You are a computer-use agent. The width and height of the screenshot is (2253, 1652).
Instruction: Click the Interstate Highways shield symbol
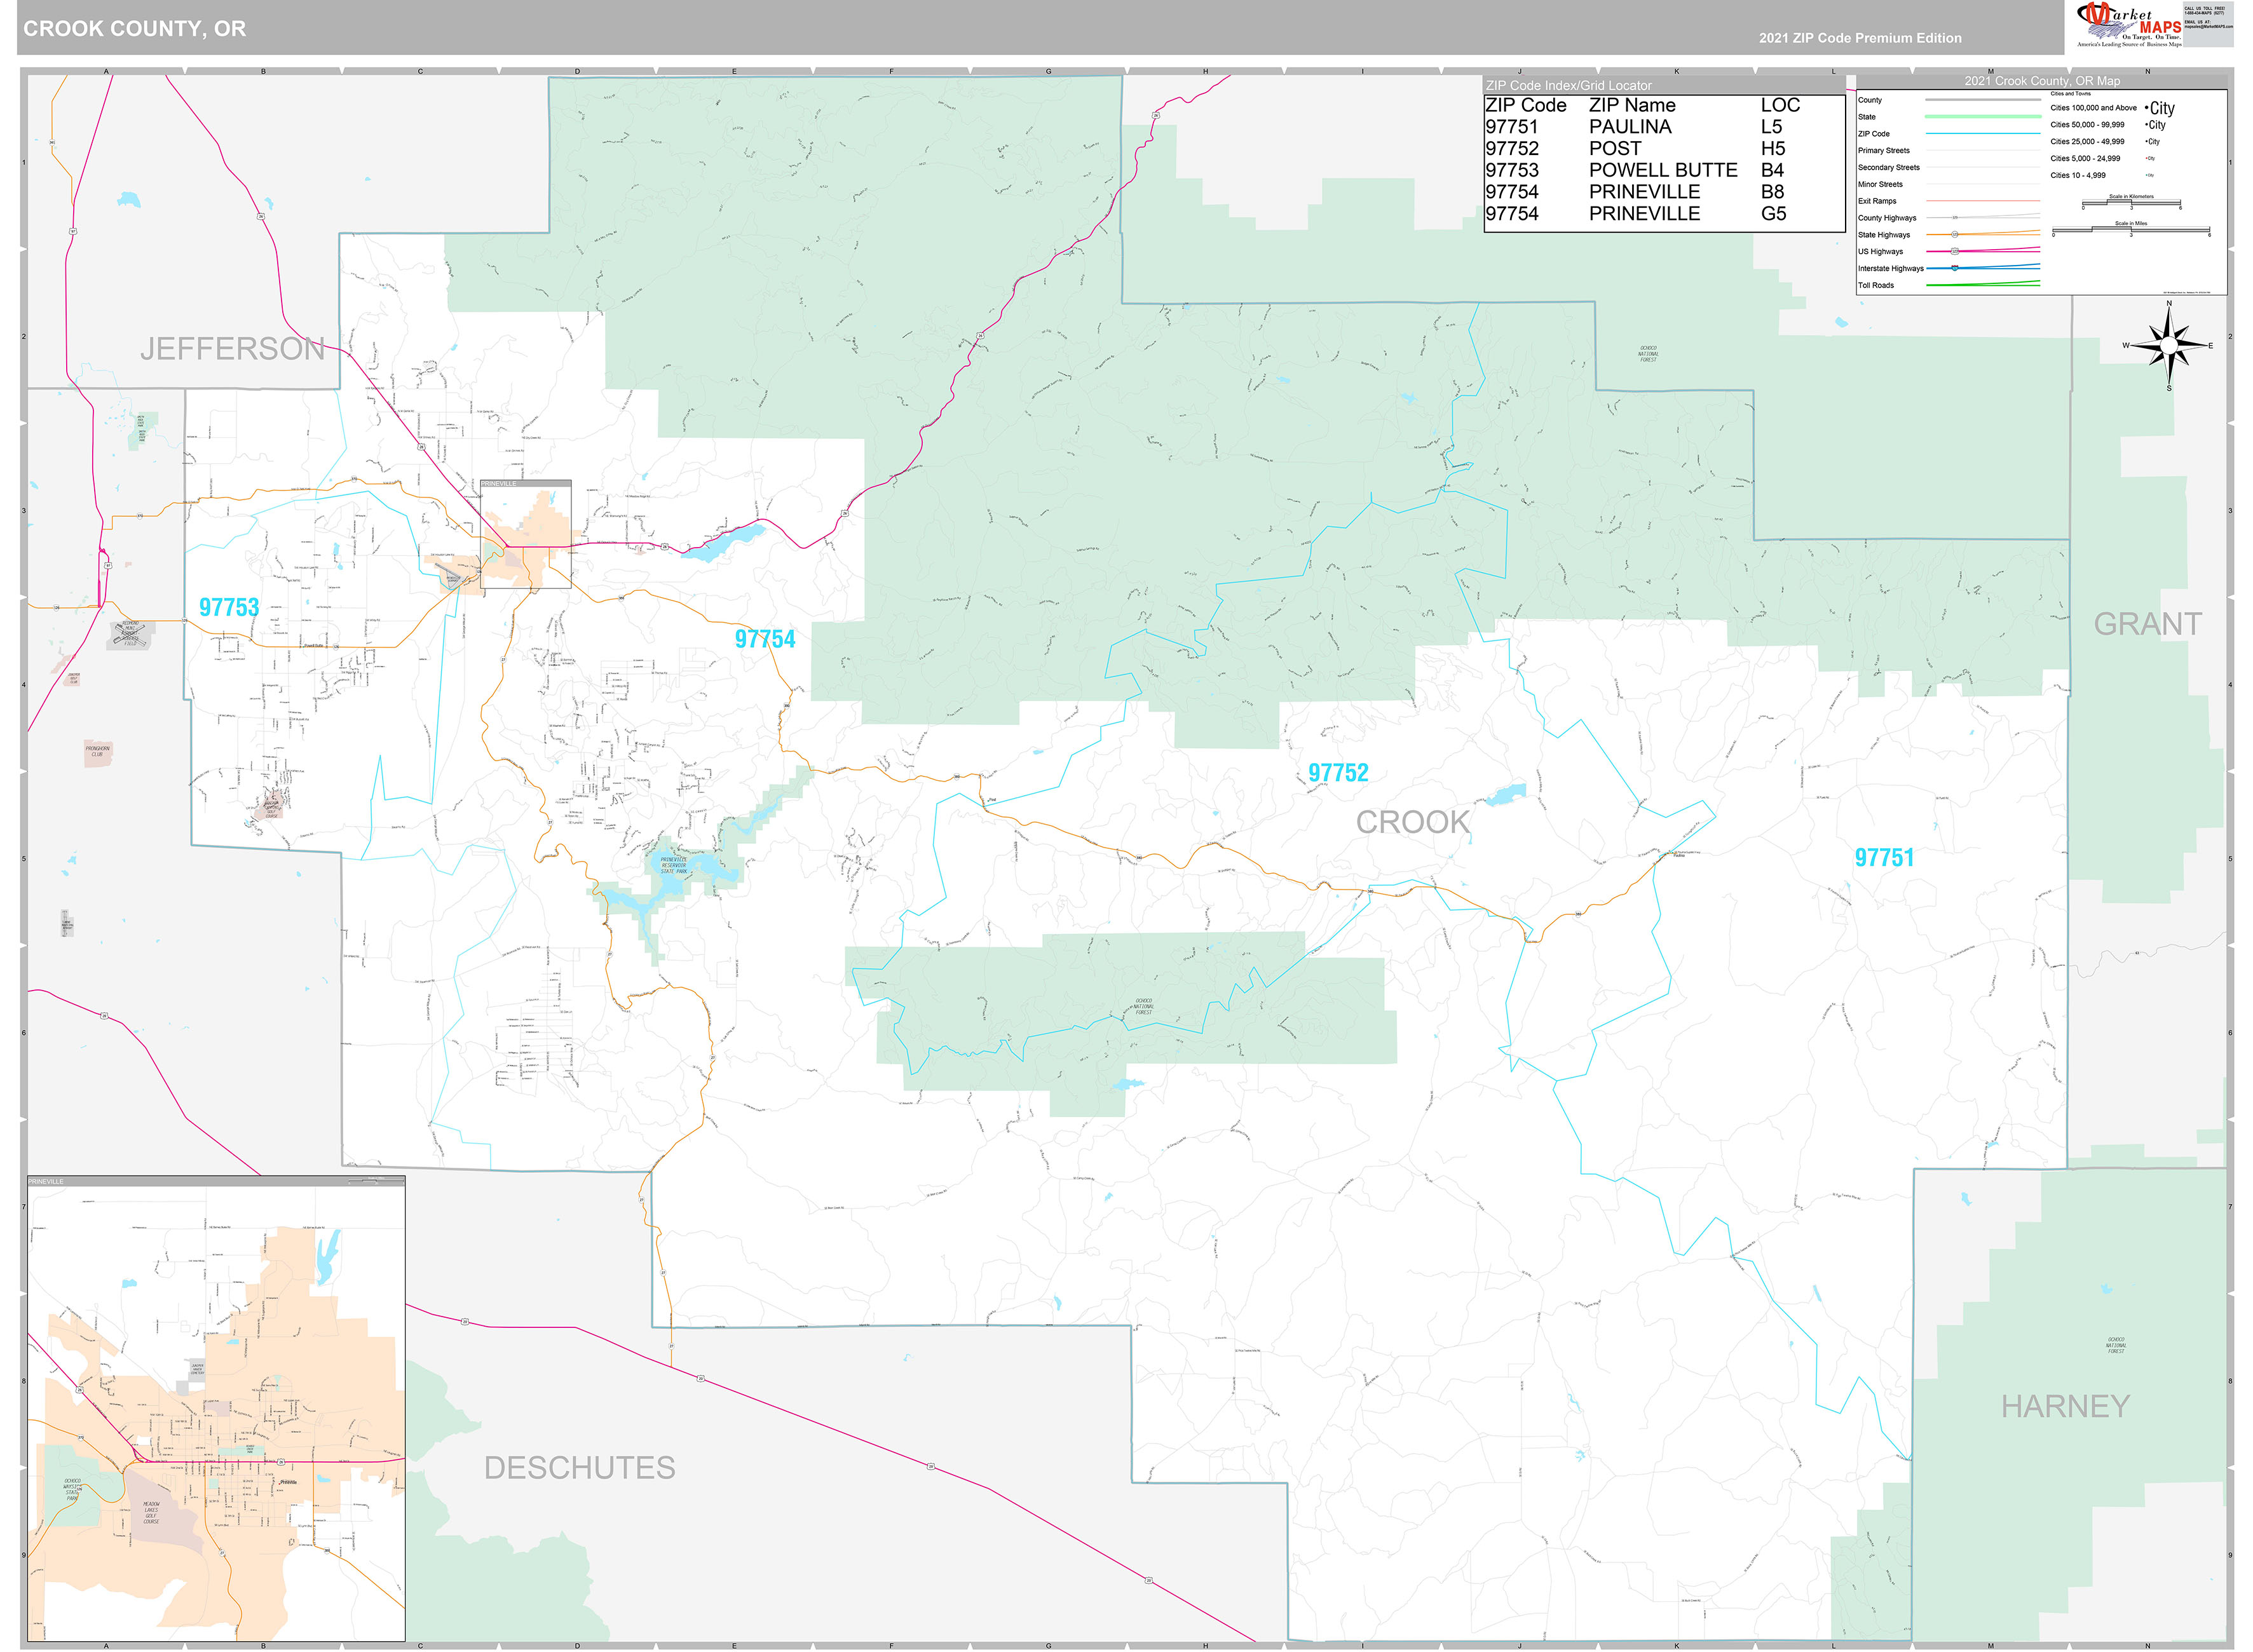click(1955, 268)
